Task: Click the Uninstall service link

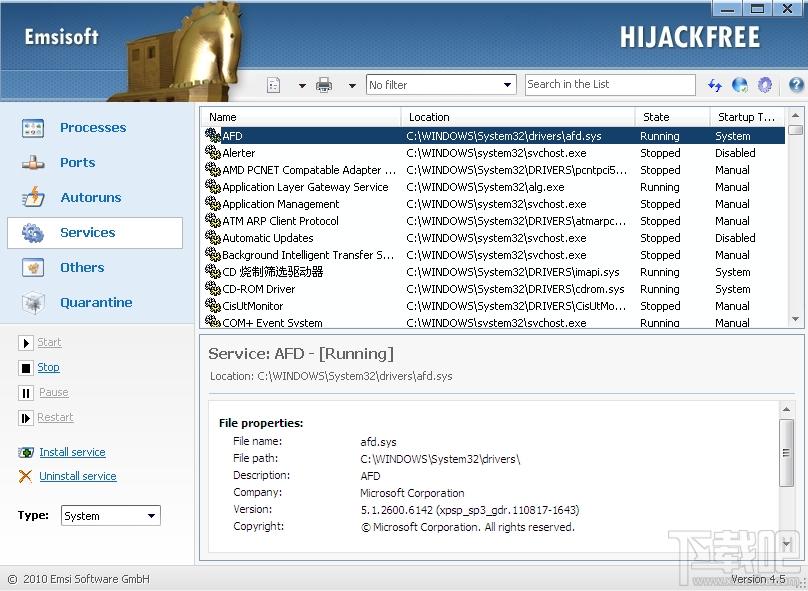Action: click(x=78, y=476)
